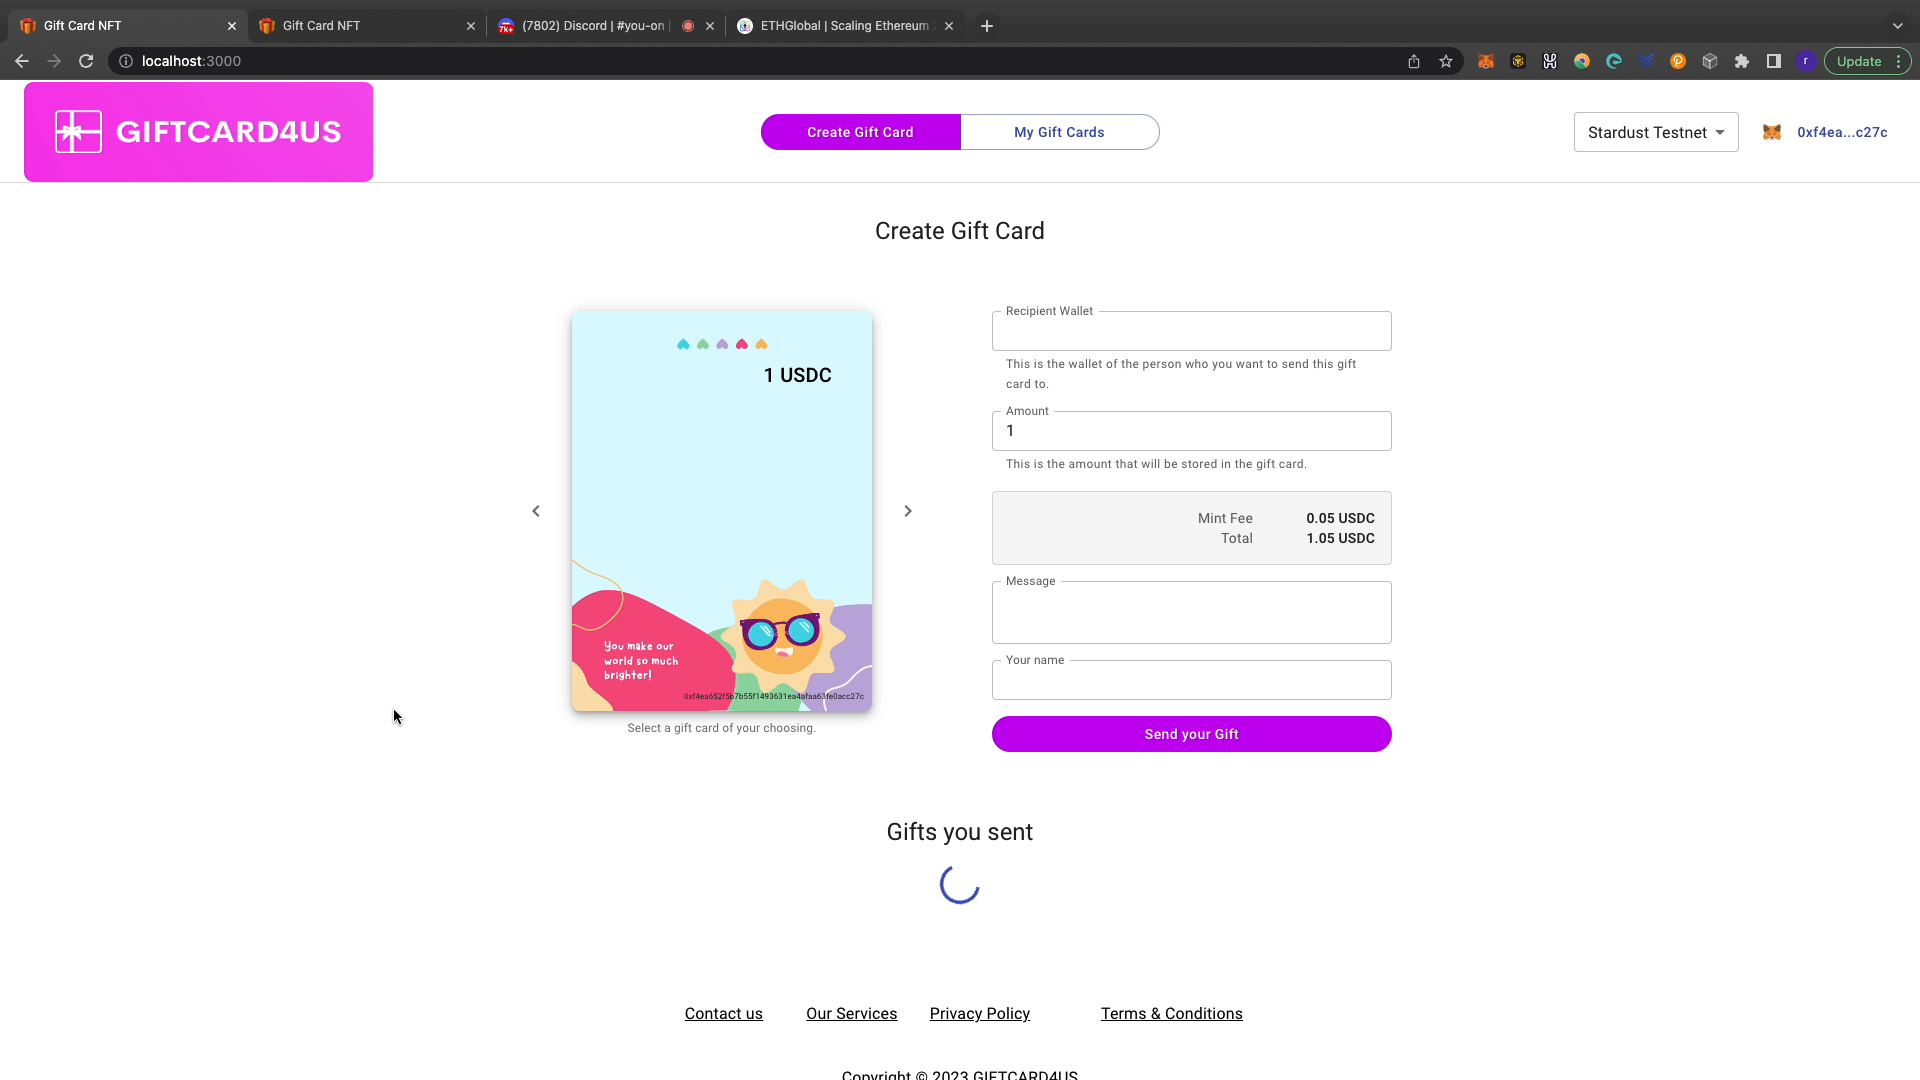Switch to the My Gift Cards tab

[x=1060, y=132]
